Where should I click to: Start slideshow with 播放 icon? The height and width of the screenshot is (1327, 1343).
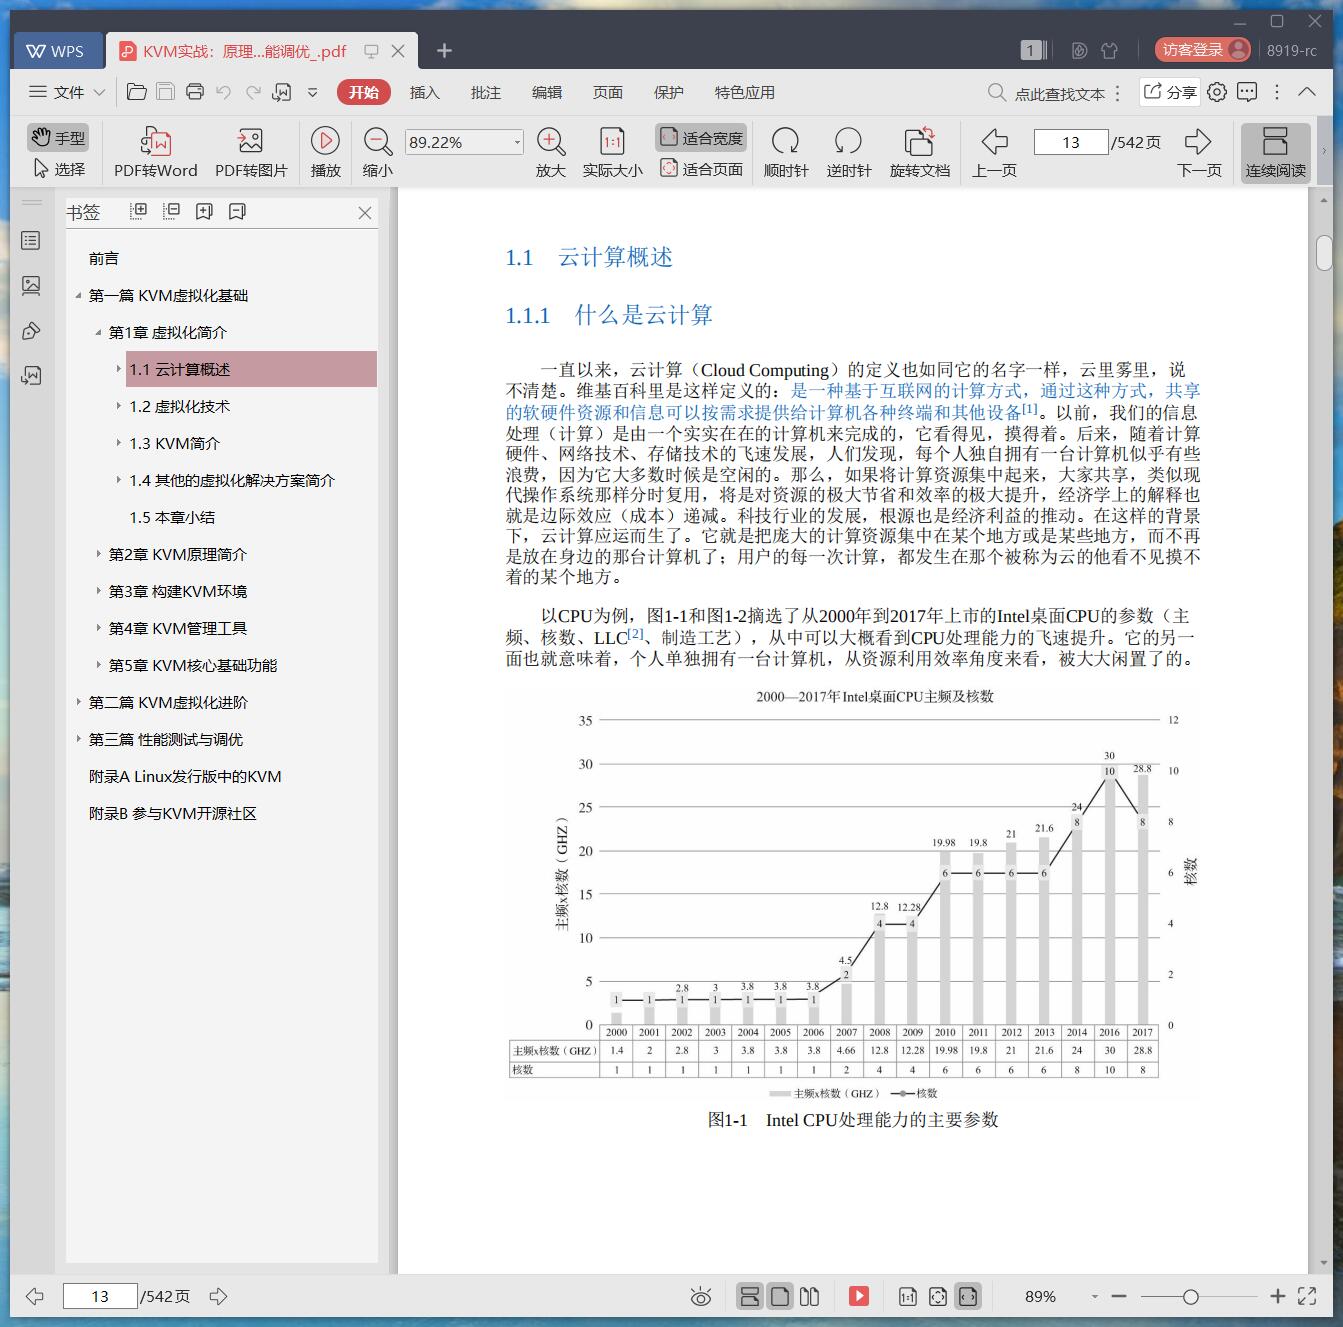pyautogui.click(x=325, y=152)
